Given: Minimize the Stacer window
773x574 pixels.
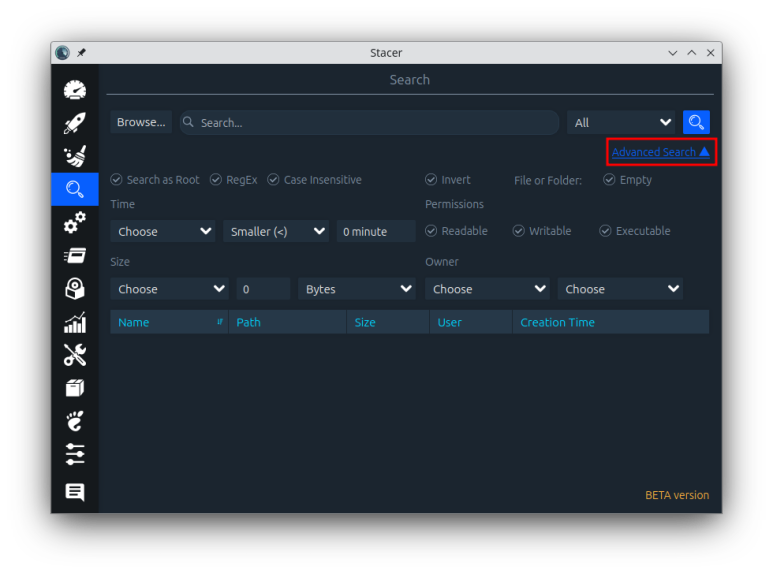Looking at the screenshot, I should click(x=672, y=53).
